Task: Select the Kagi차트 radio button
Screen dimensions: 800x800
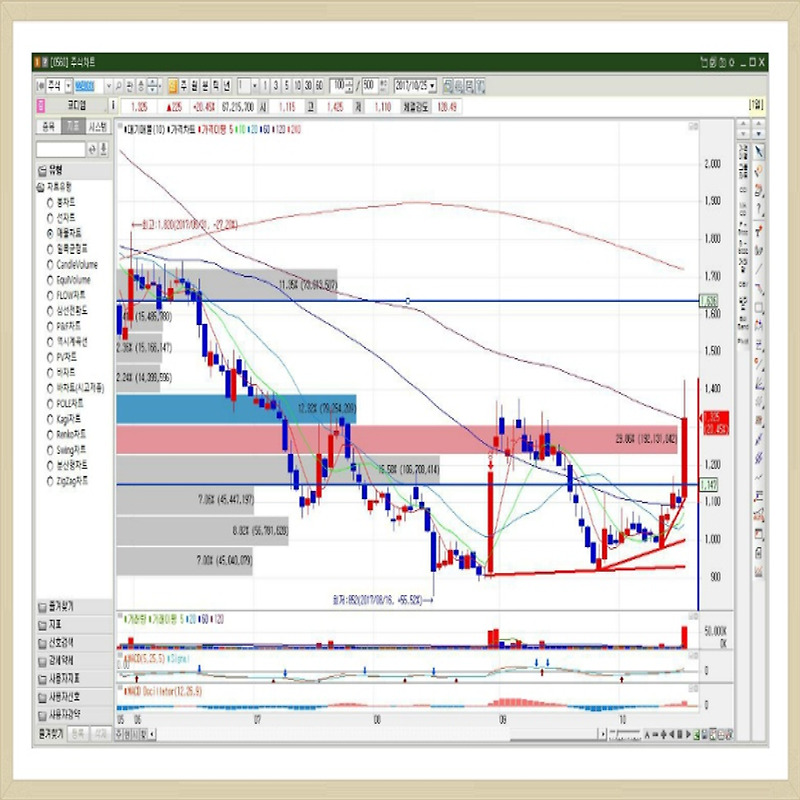Action: pyautogui.click(x=50, y=419)
